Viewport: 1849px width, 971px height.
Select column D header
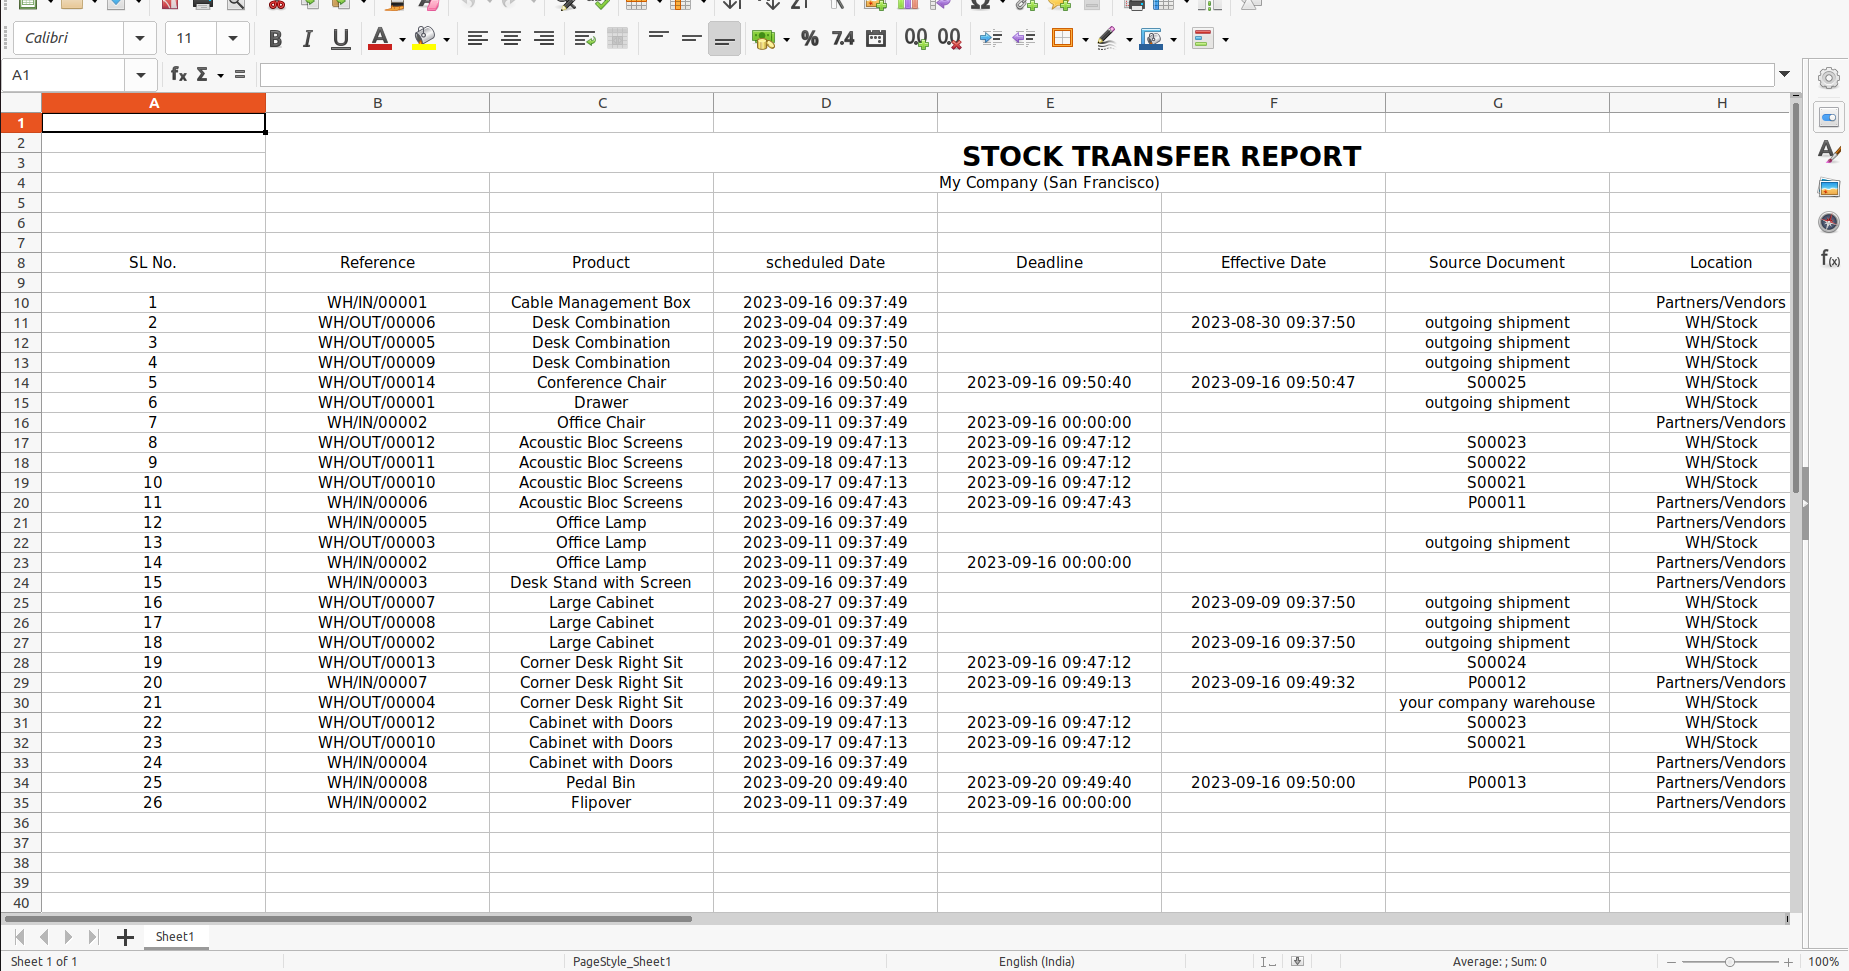click(x=825, y=103)
